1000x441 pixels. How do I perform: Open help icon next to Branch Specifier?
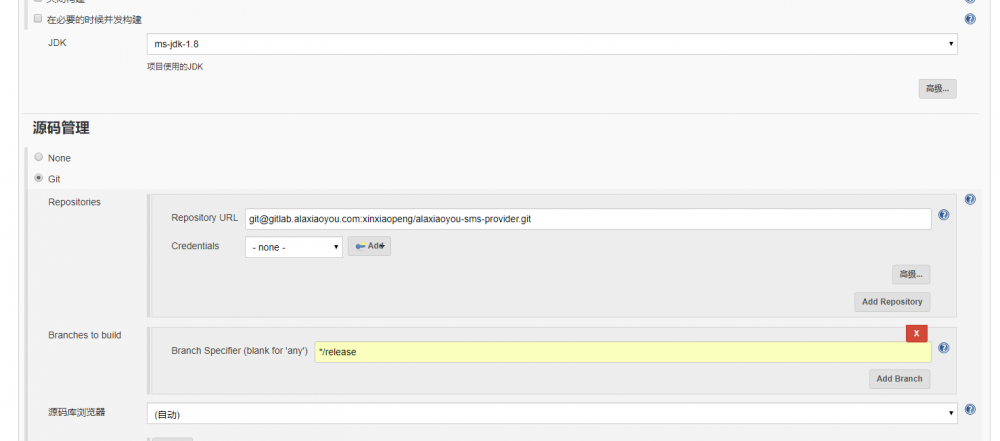pyautogui.click(x=944, y=348)
